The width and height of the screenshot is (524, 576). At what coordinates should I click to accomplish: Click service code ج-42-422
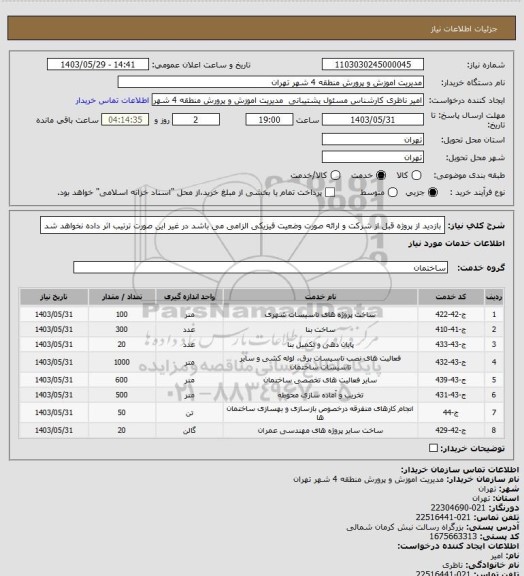451,314
